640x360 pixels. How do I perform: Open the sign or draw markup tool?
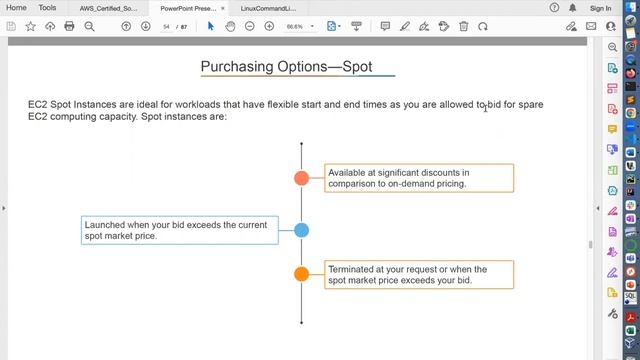(424, 27)
